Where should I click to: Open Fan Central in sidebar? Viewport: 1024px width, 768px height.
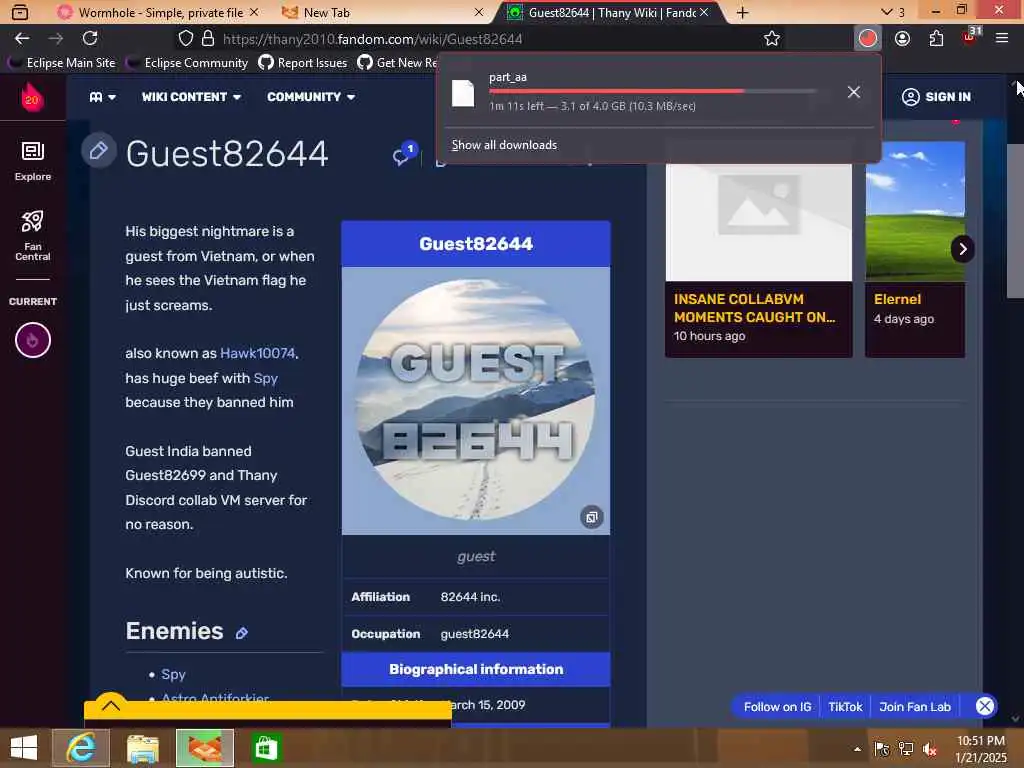pyautogui.click(x=33, y=236)
